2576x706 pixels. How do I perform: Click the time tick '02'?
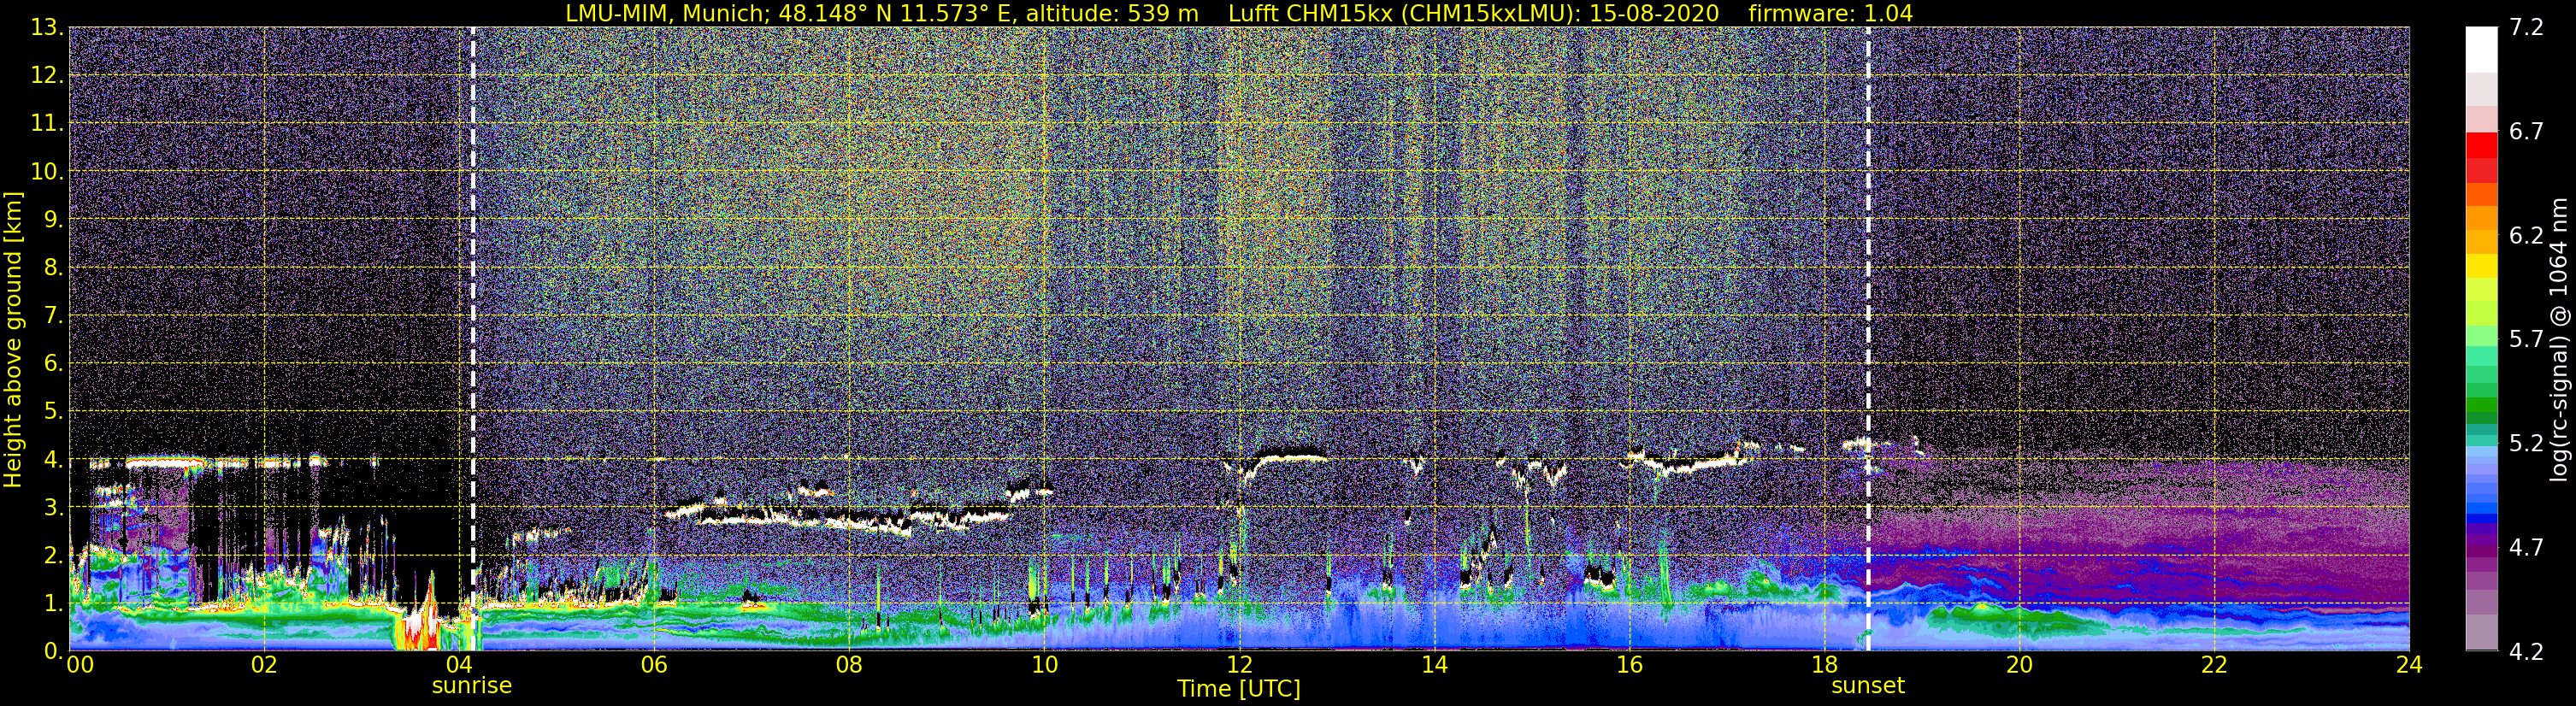264,665
